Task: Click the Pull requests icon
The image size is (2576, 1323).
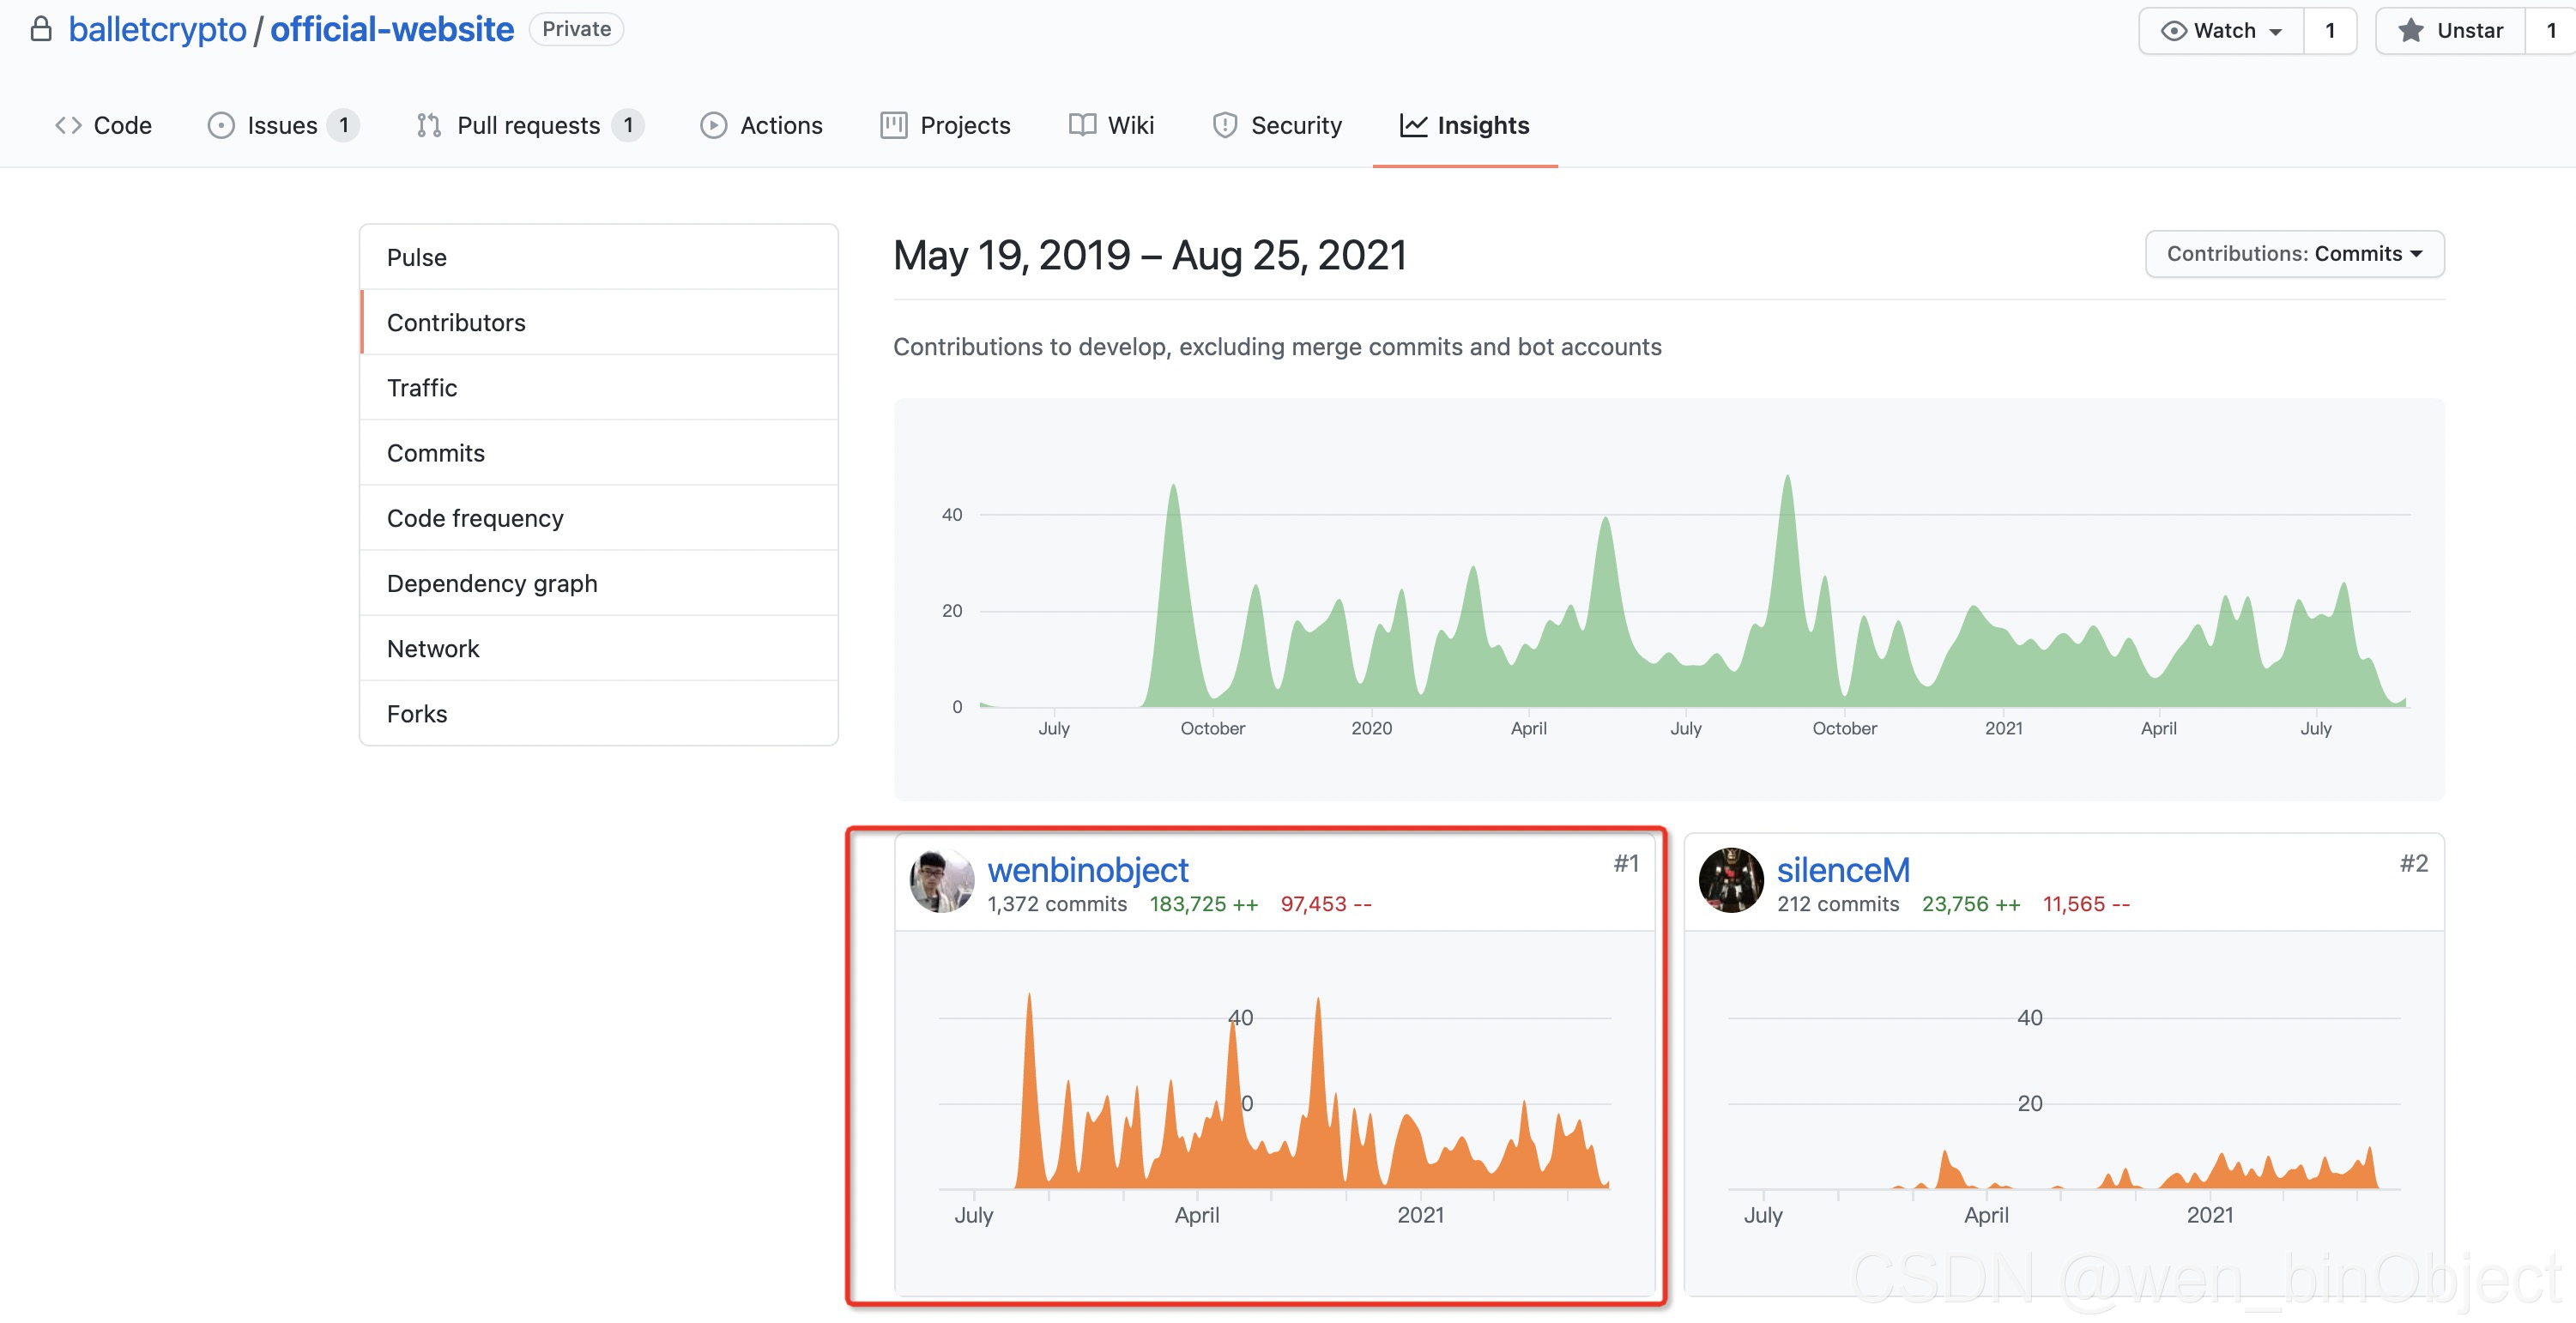Action: point(426,124)
